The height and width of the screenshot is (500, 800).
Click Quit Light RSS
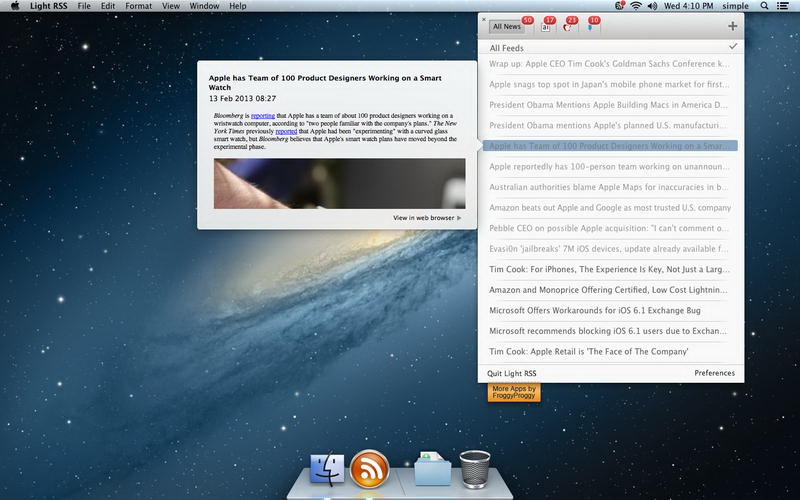click(x=512, y=373)
